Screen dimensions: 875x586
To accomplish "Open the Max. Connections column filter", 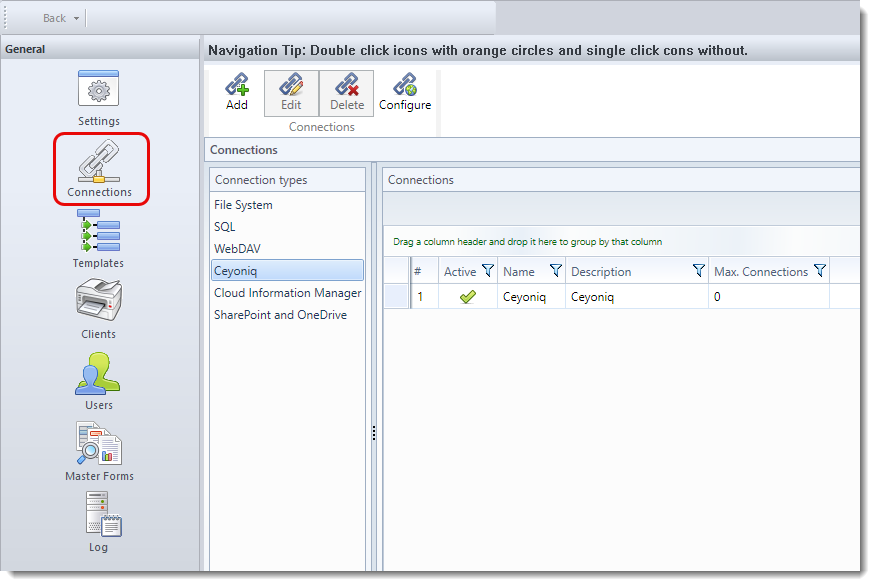I will [x=820, y=271].
